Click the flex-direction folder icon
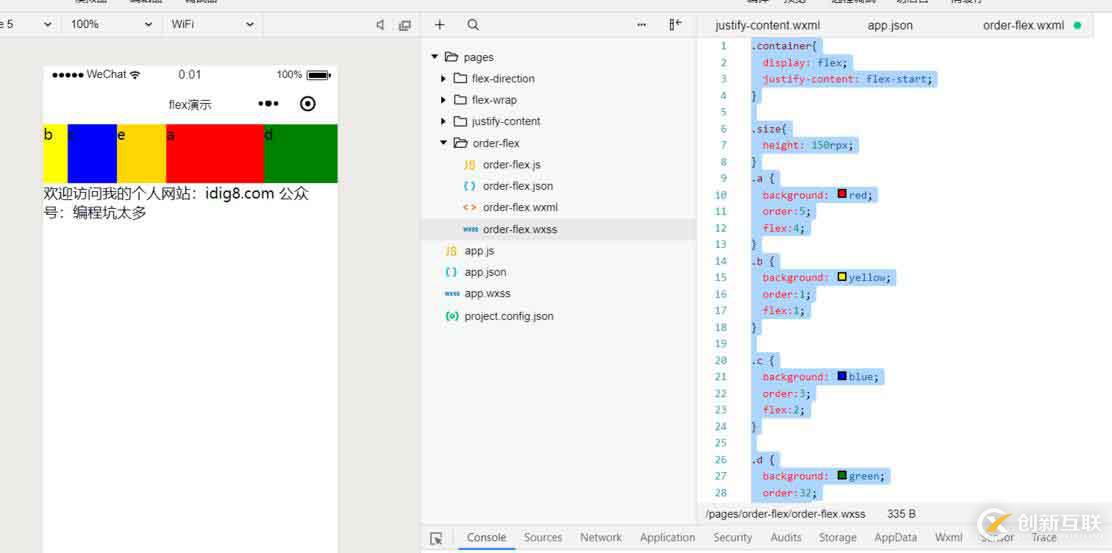The image size is (1112, 553). (x=460, y=79)
